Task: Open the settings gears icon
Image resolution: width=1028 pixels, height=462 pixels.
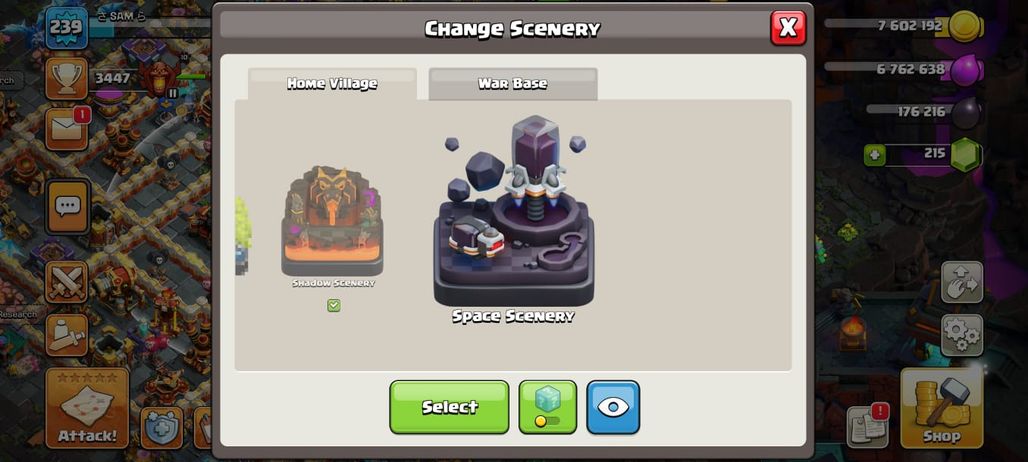Action: (x=962, y=335)
